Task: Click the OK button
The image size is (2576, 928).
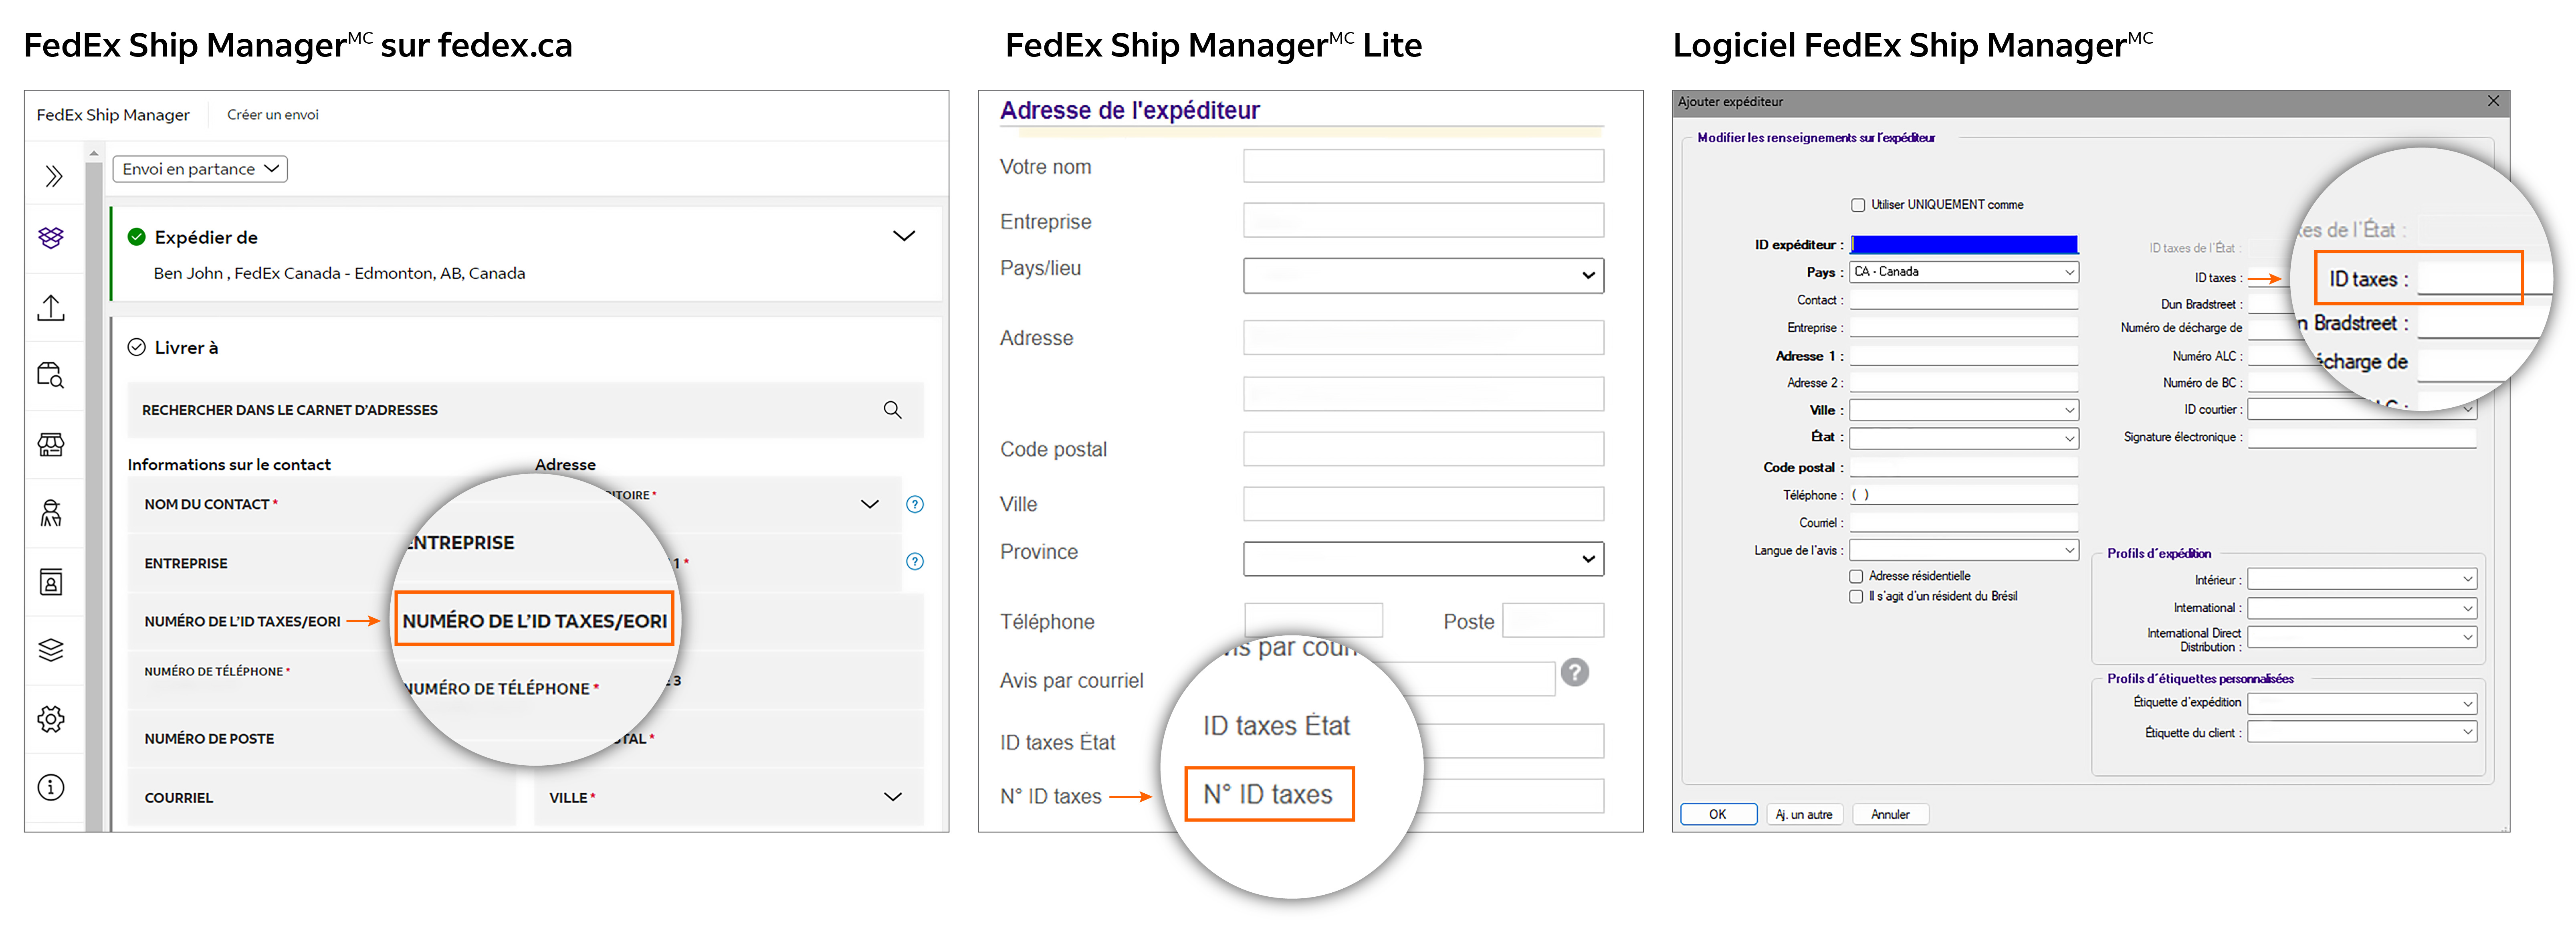Action: pyautogui.click(x=1718, y=814)
